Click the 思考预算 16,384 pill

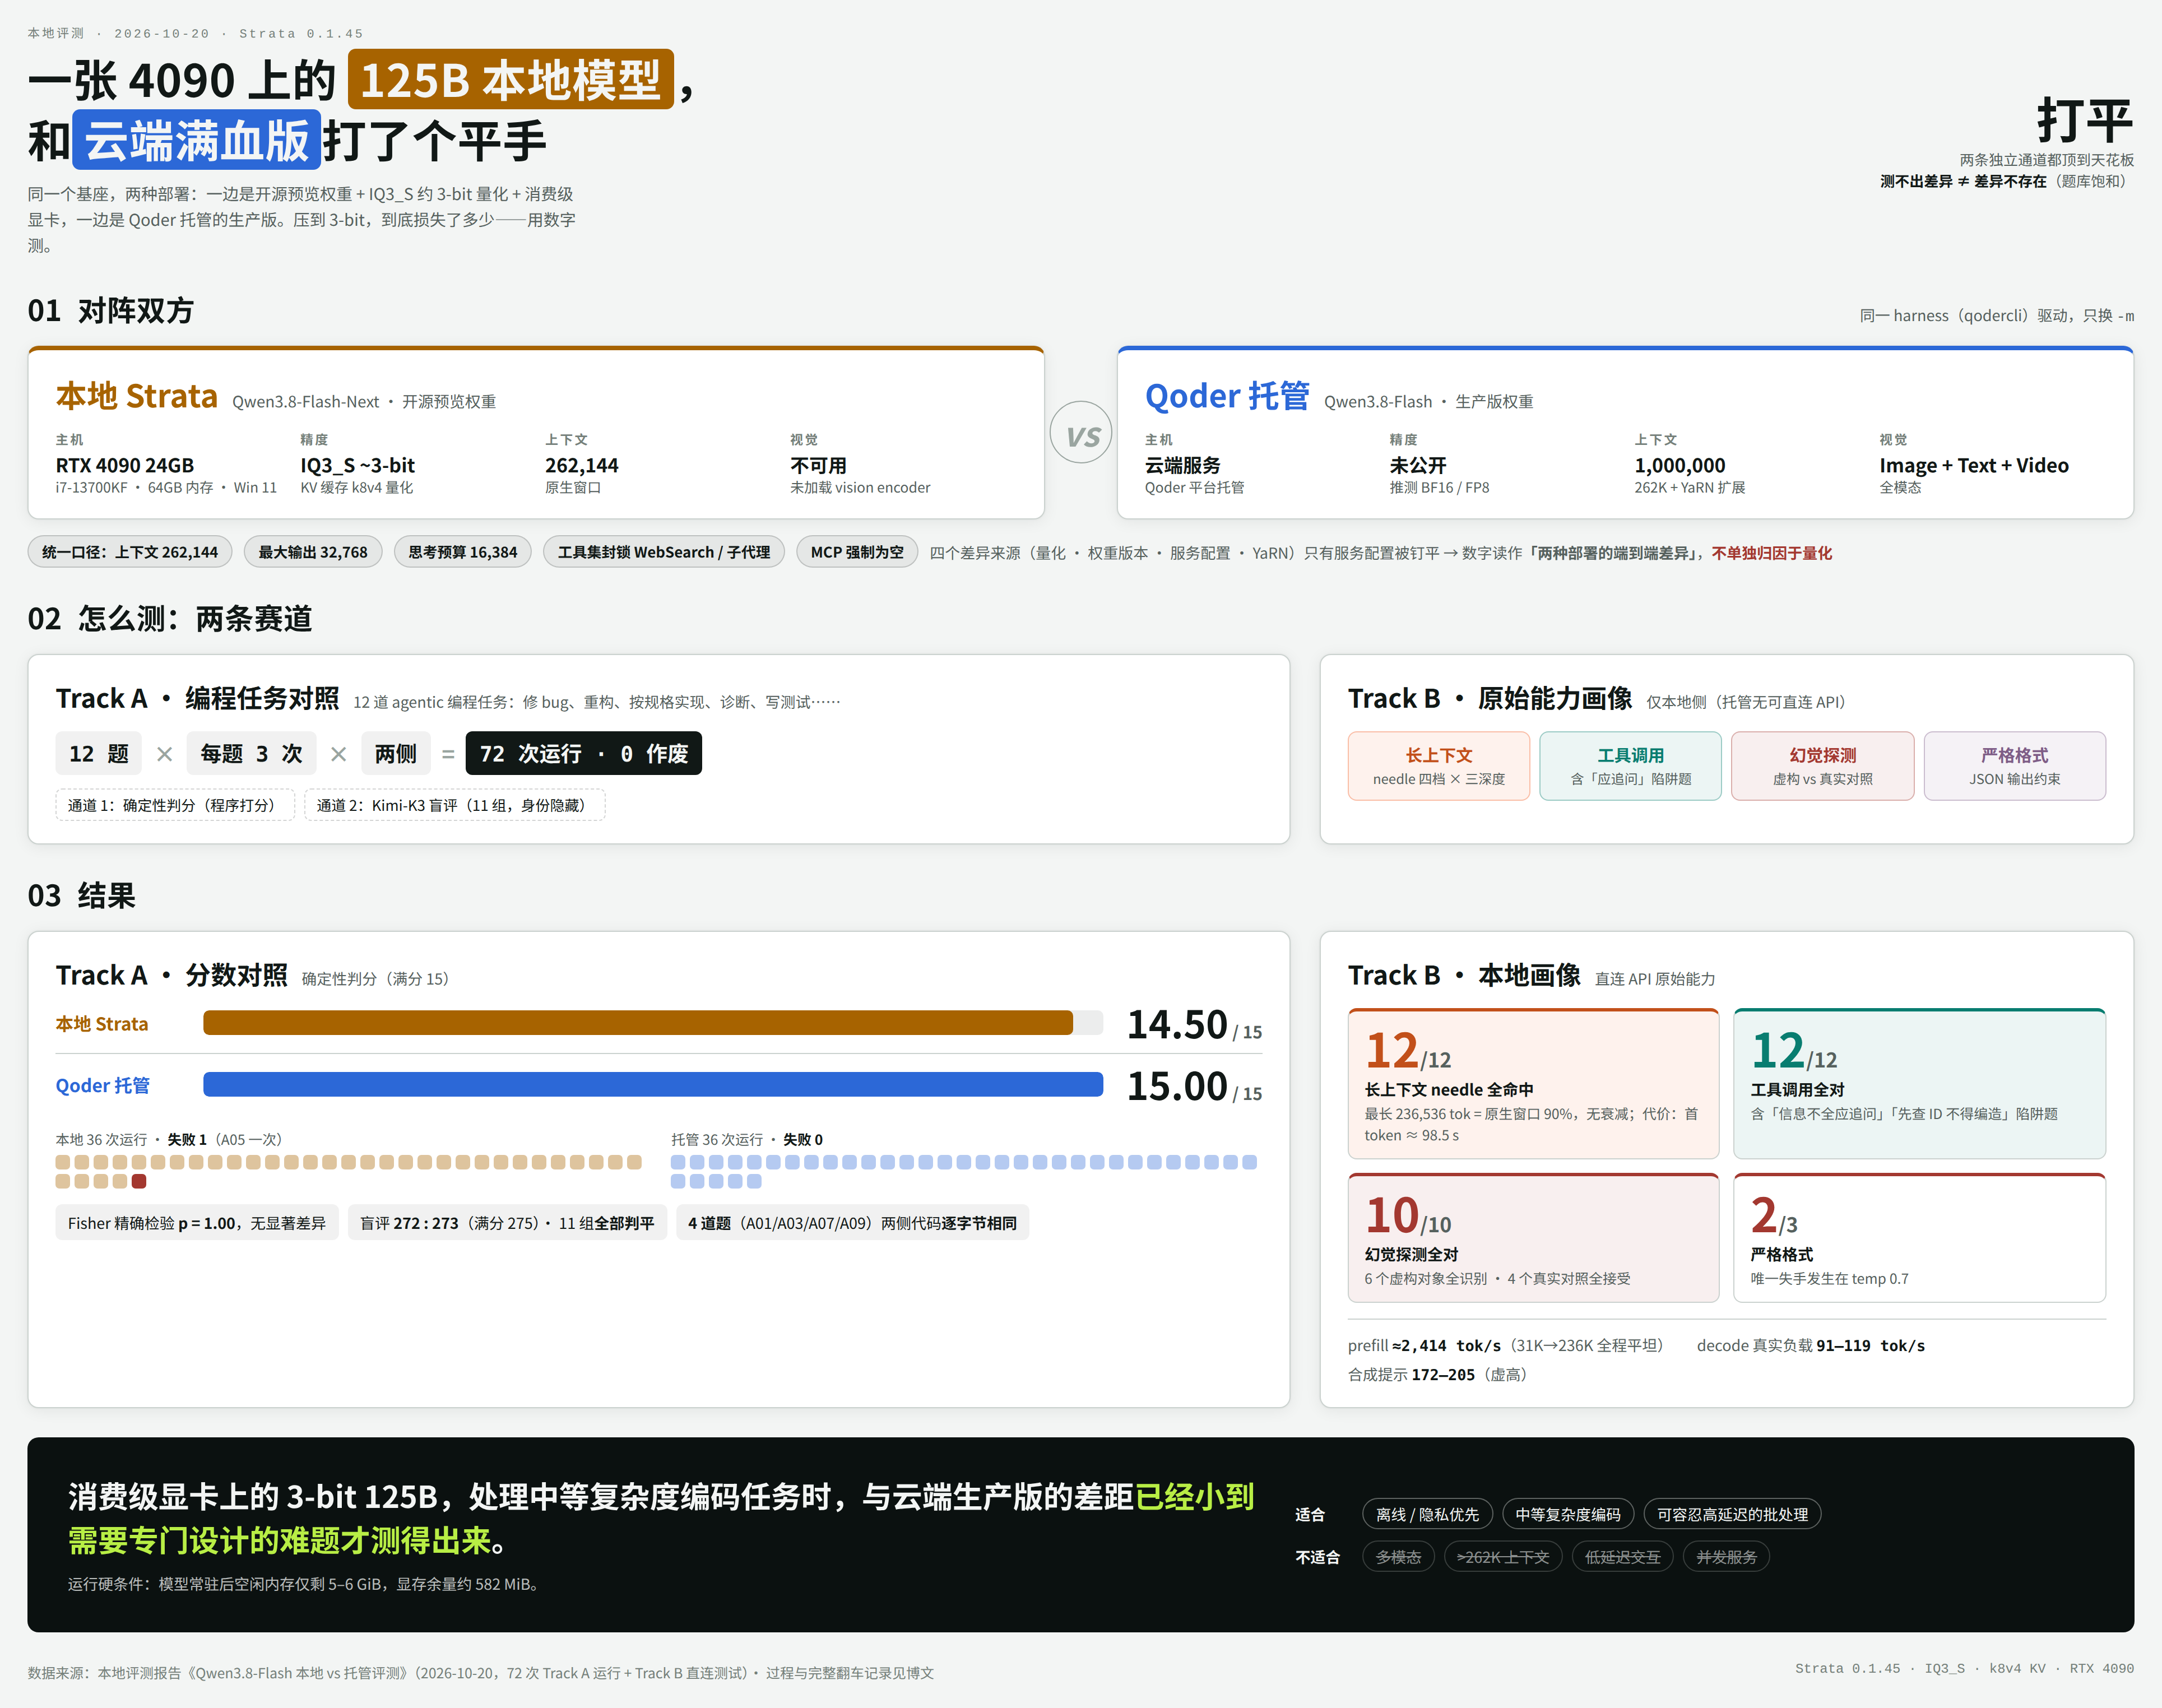tap(463, 552)
